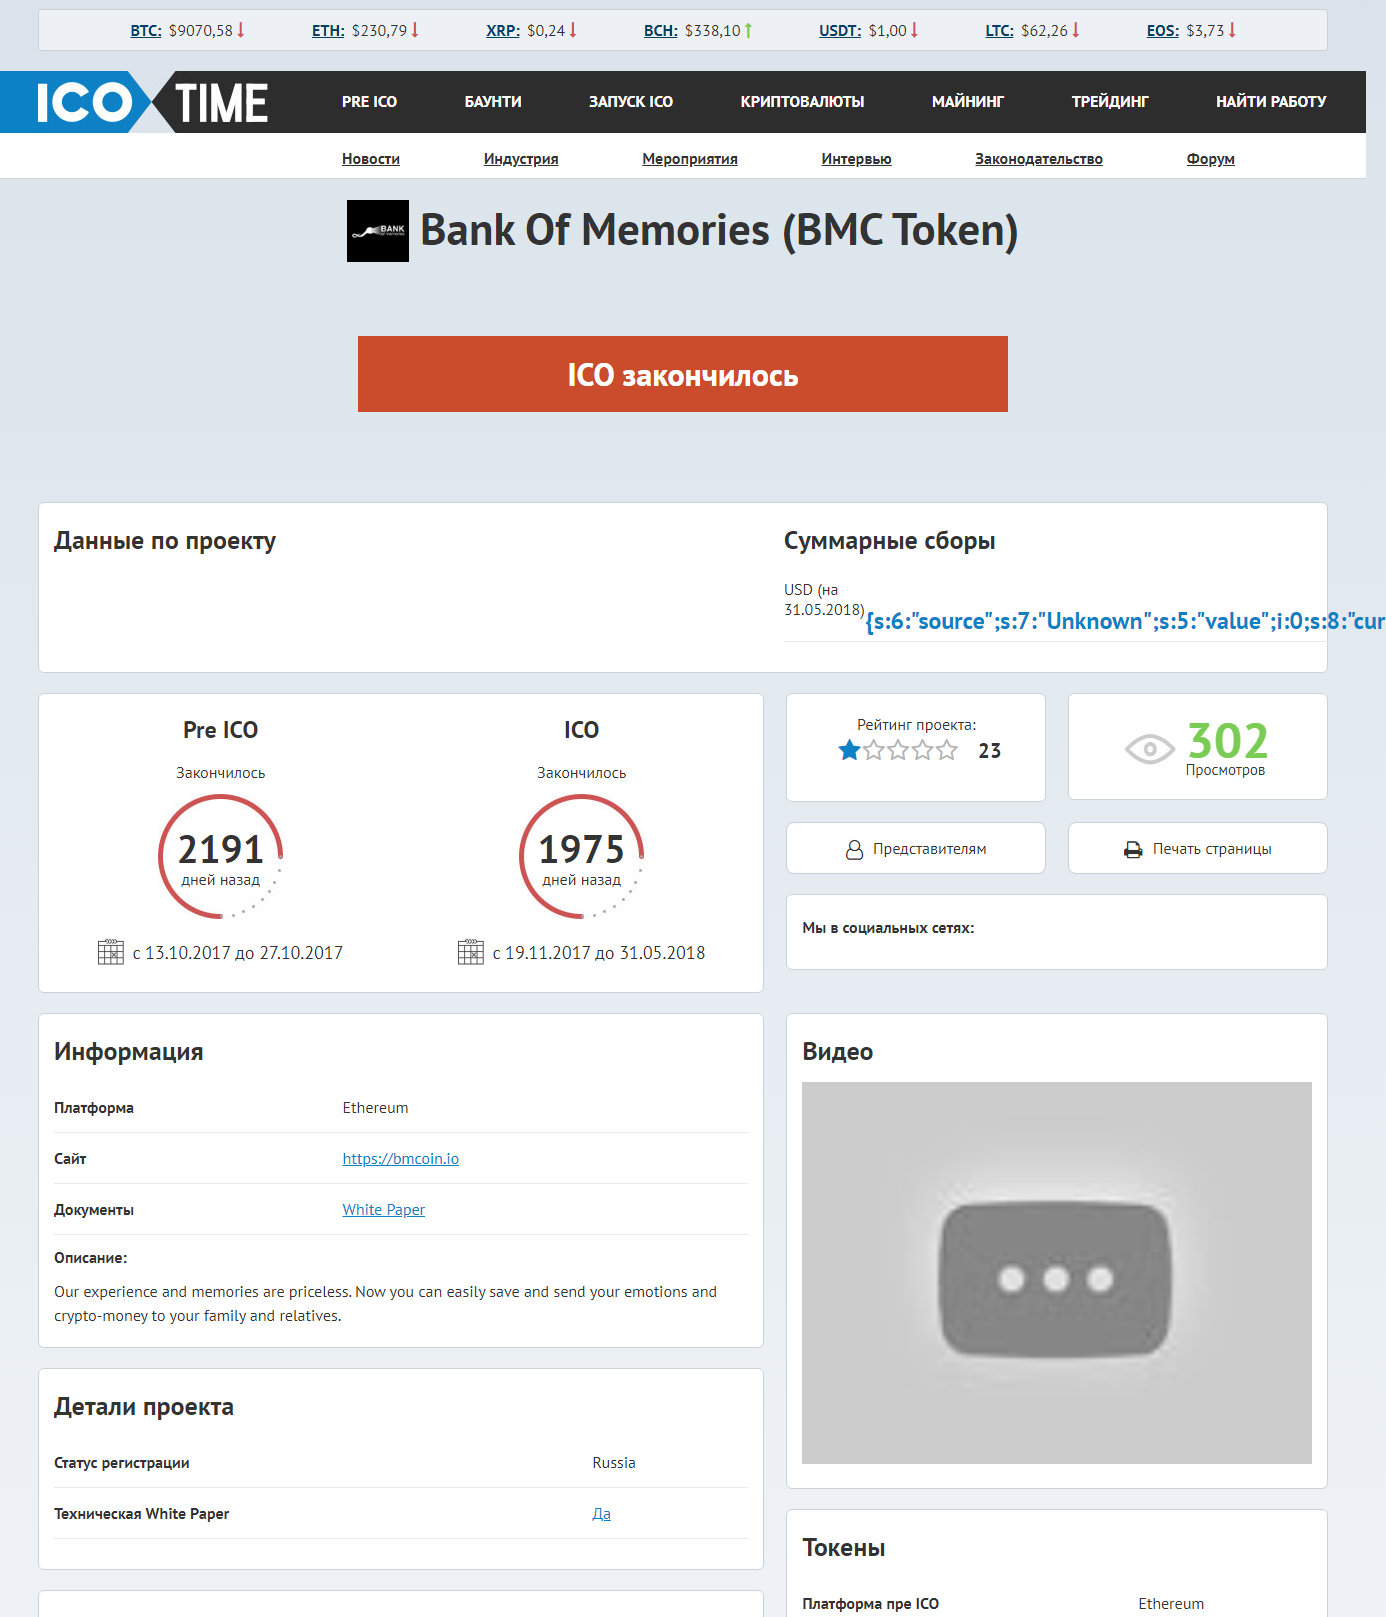Click the BCH ticker link
Screen dimensions: 1386x1617
[661, 31]
